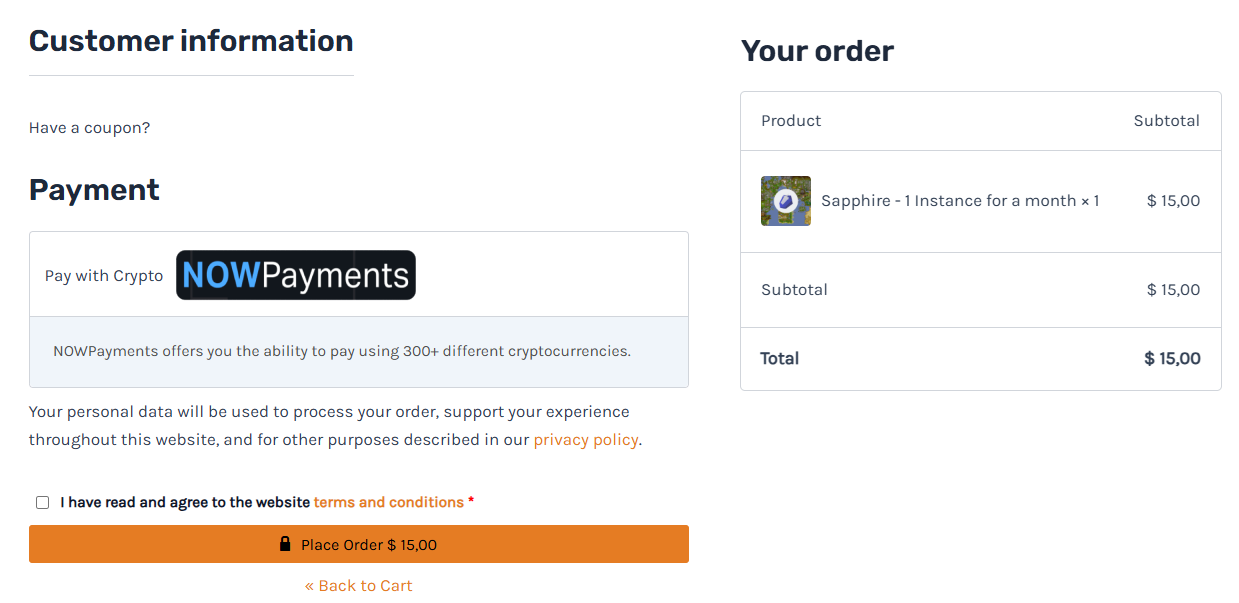This screenshot has height=603, width=1239.
Task: Click the bold Total amount $ 15,00
Action: click(x=1172, y=359)
